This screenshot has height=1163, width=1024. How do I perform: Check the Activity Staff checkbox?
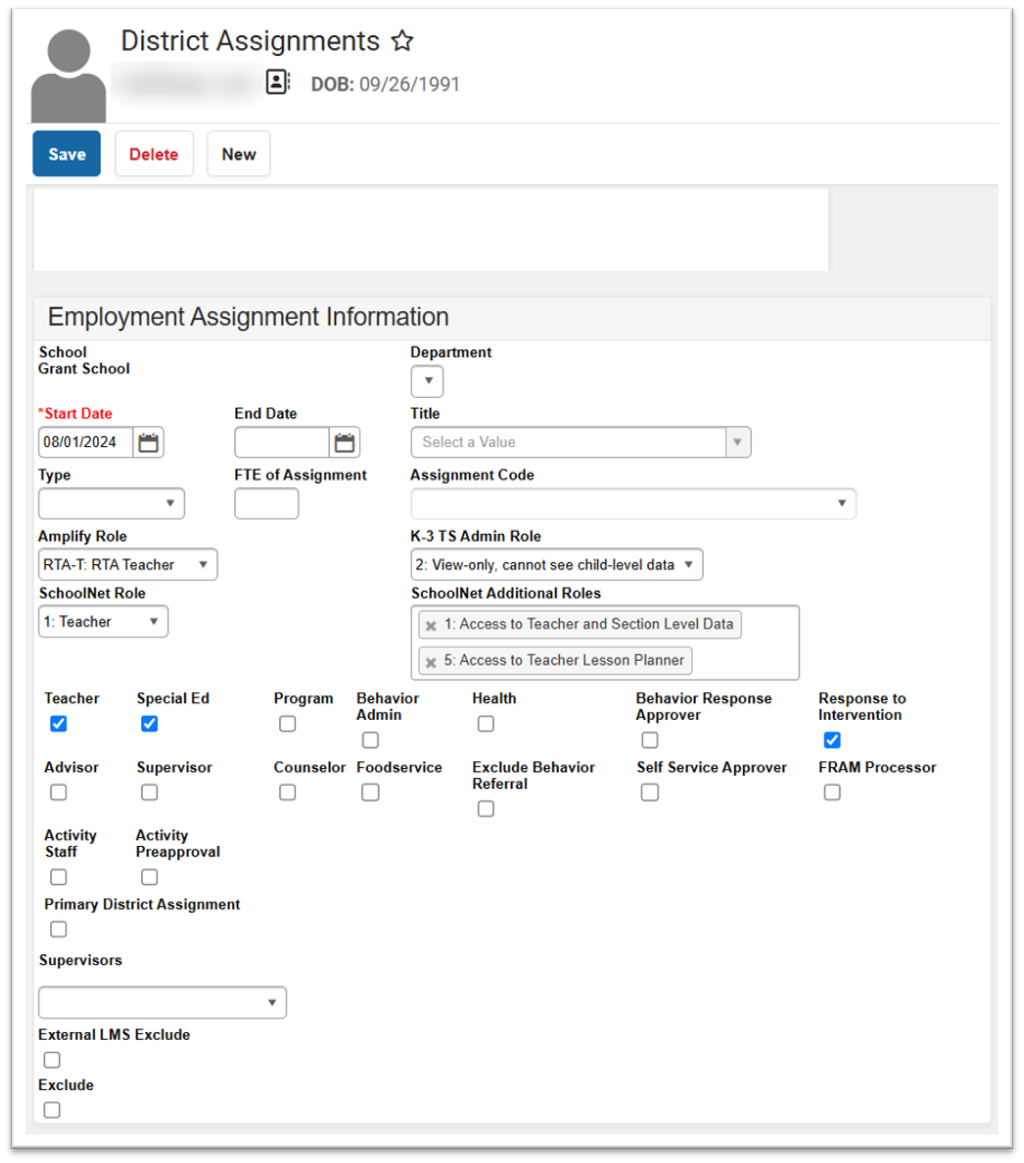click(59, 877)
